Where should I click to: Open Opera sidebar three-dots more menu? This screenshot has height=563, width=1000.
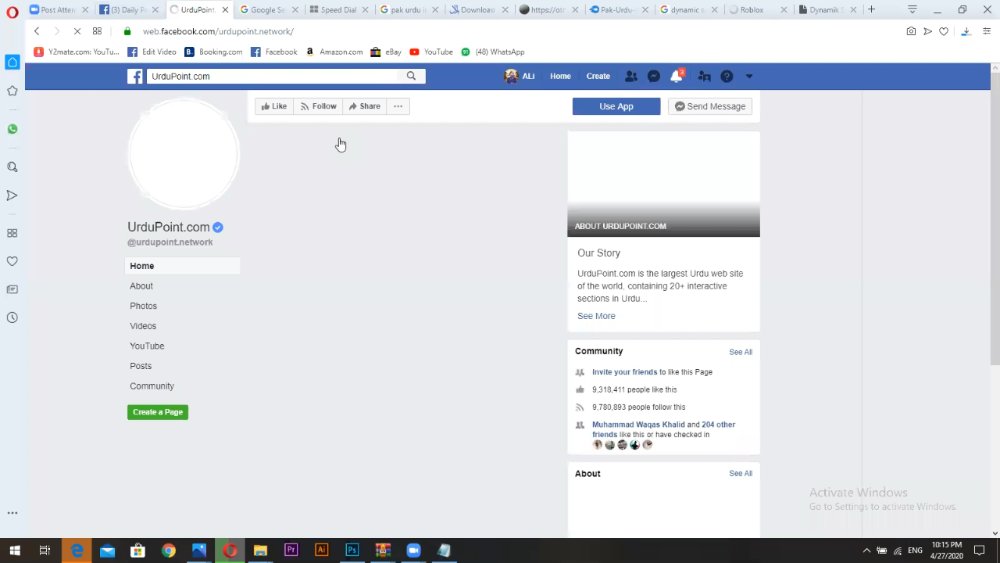(x=12, y=513)
